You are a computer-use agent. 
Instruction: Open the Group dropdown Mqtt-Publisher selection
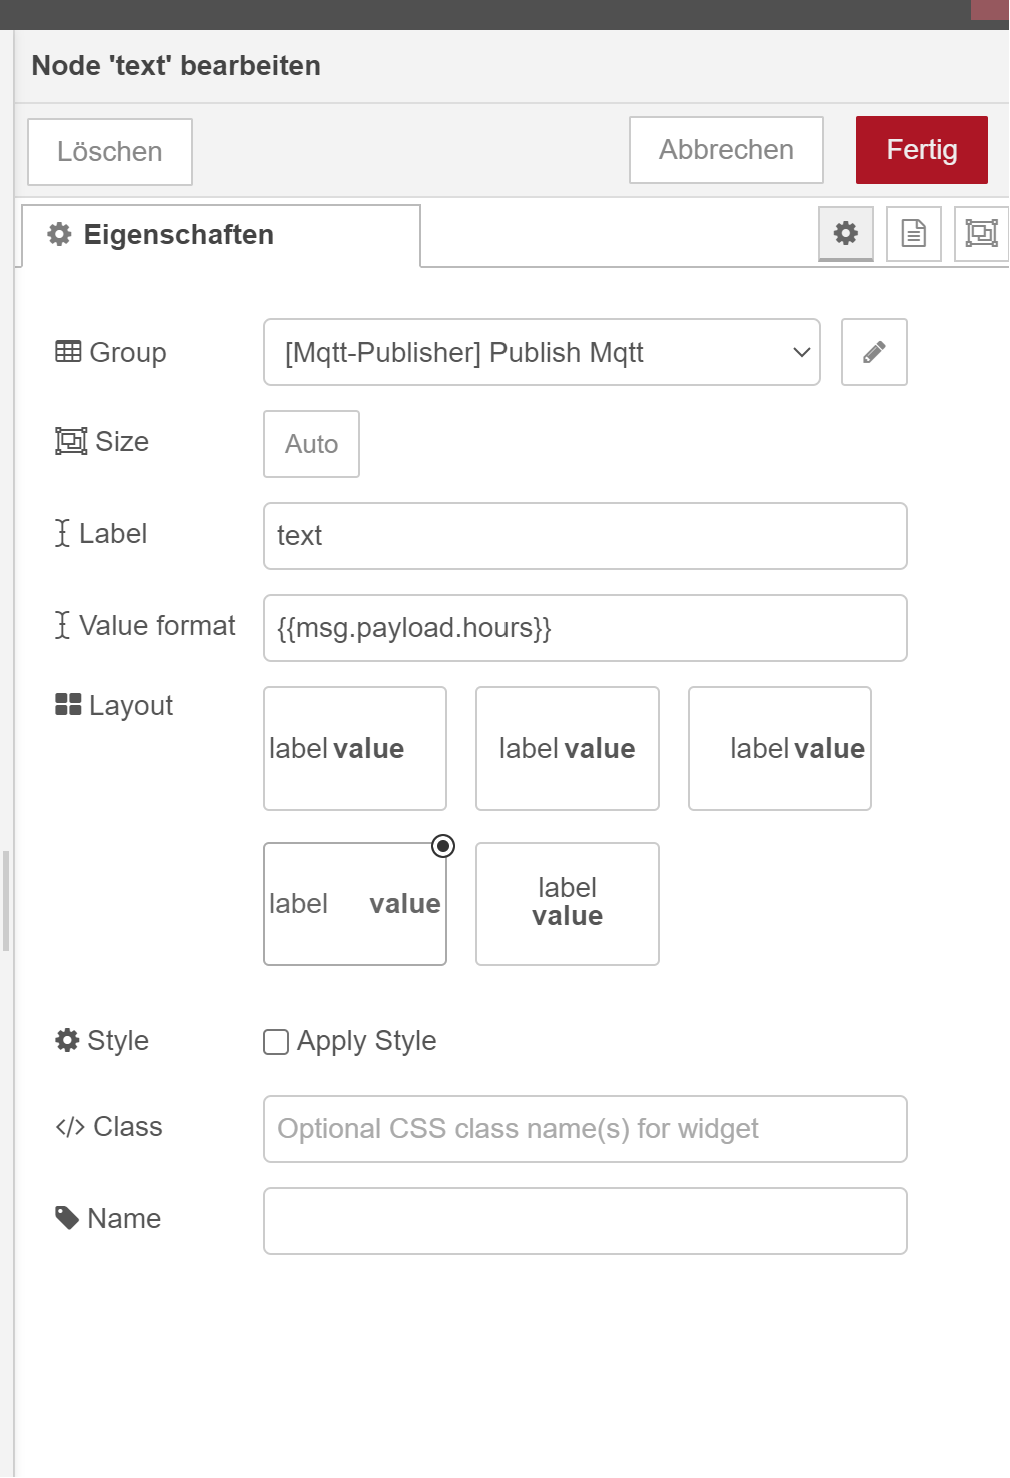[x=541, y=352]
